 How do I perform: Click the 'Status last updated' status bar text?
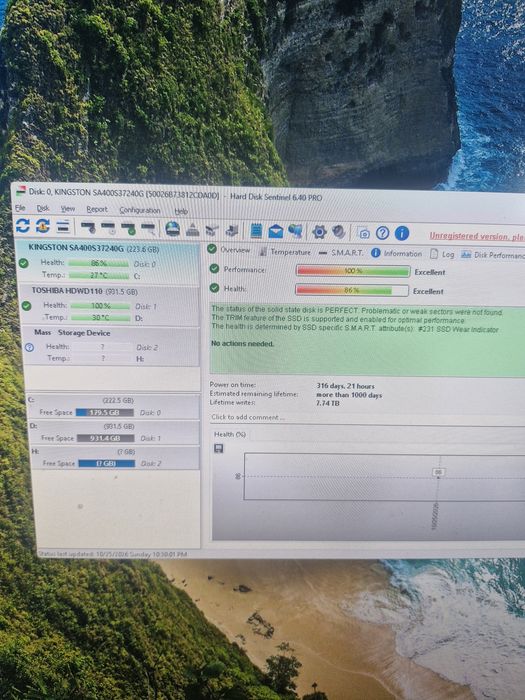point(112,554)
